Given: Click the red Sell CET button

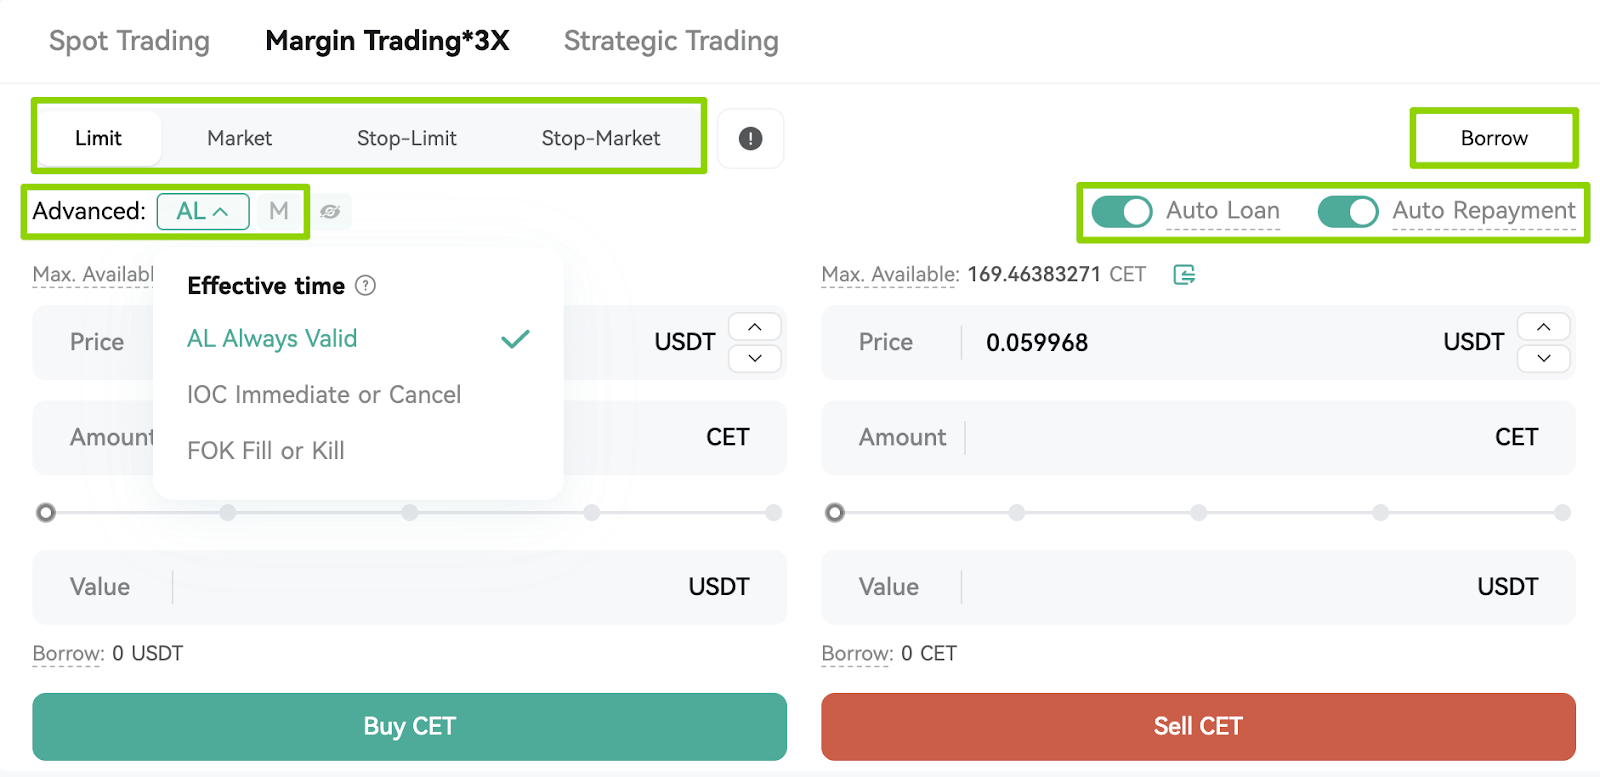Looking at the screenshot, I should (x=1198, y=726).
